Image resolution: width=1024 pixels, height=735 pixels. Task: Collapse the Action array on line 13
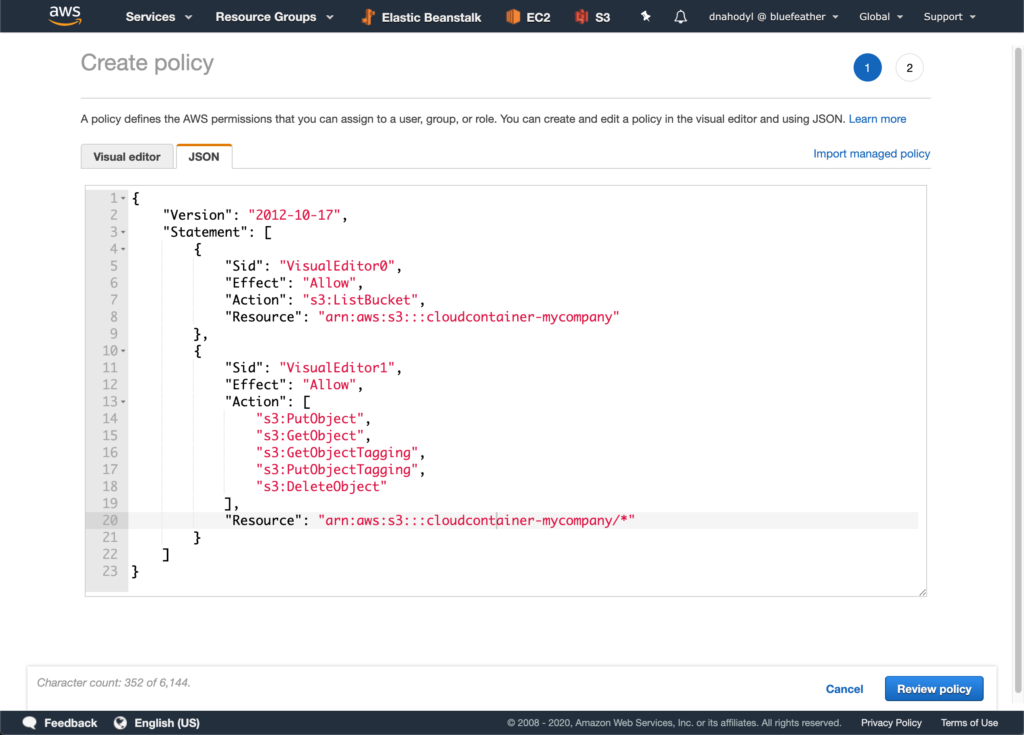click(124, 402)
